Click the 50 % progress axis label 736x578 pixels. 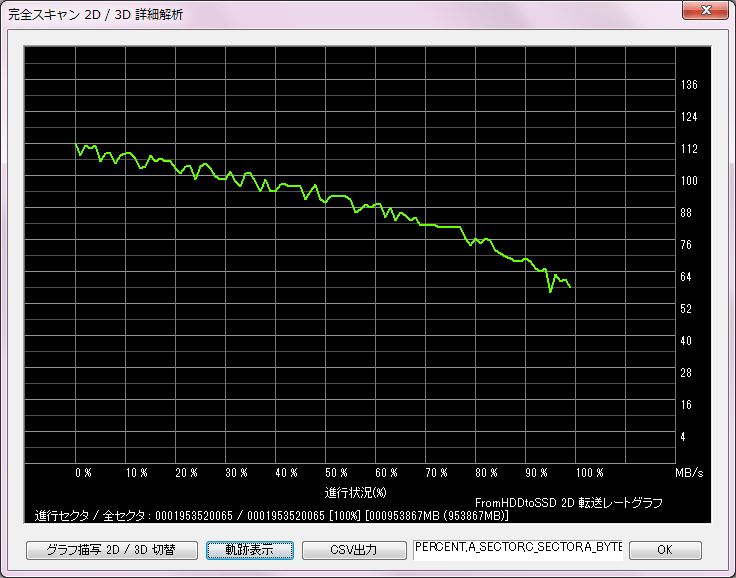pyautogui.click(x=337, y=472)
